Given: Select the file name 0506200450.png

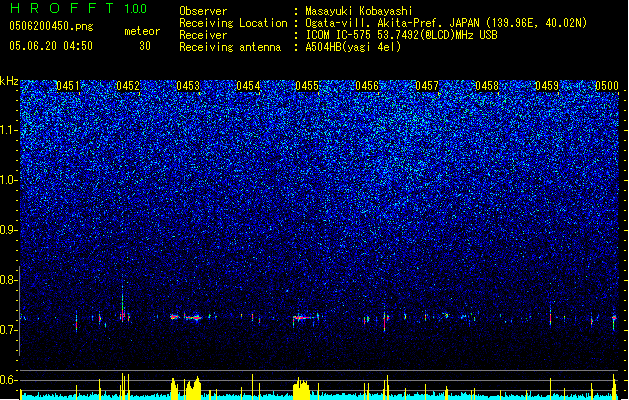Looking at the screenshot, I should (x=51, y=26).
